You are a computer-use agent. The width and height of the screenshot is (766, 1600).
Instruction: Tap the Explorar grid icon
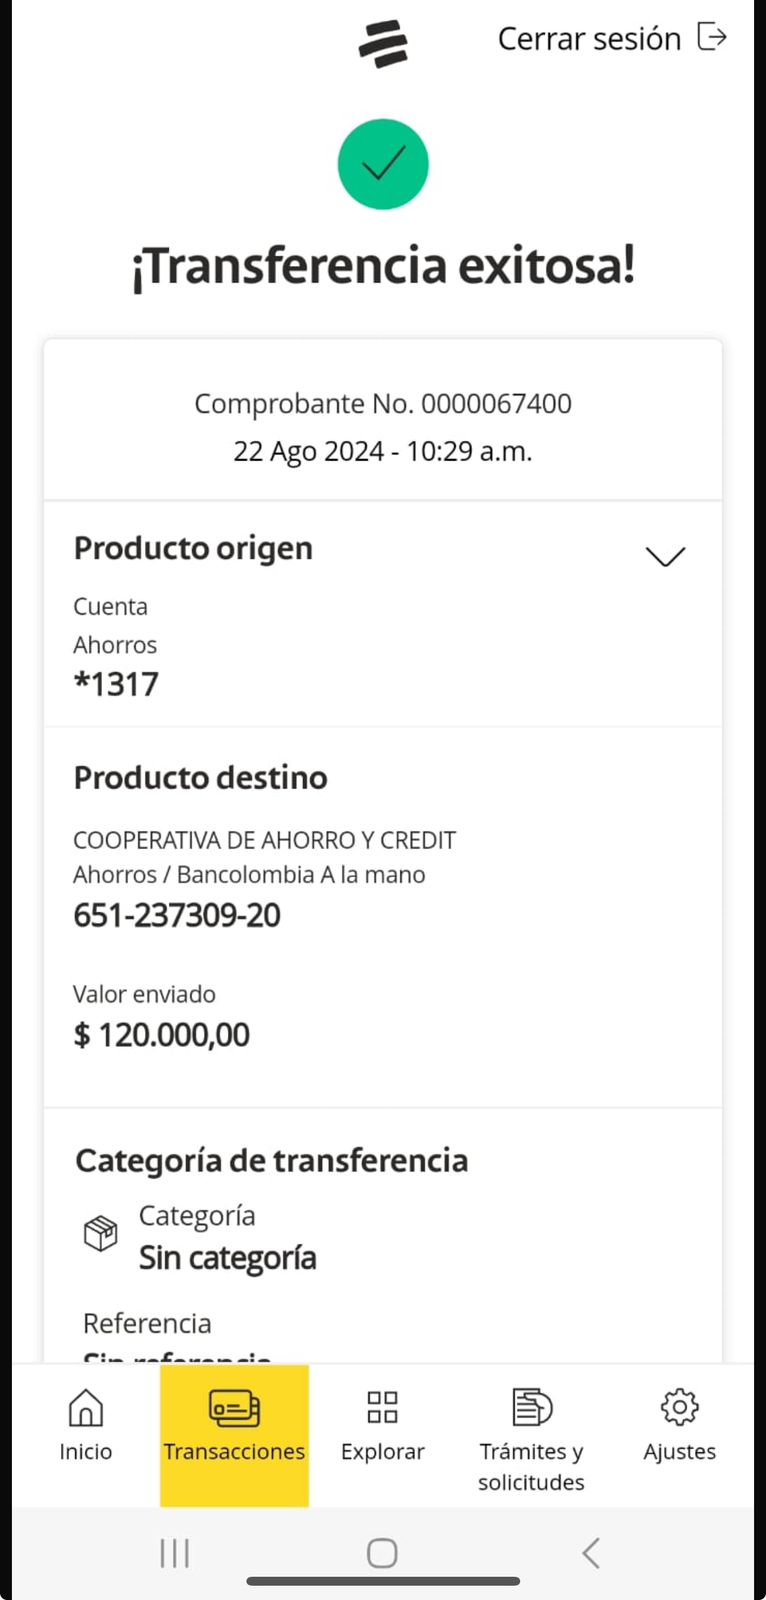tap(383, 1407)
